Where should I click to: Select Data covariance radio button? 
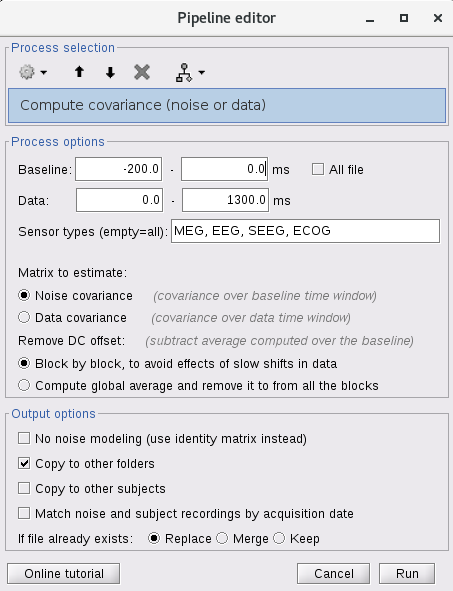[x=24, y=317]
